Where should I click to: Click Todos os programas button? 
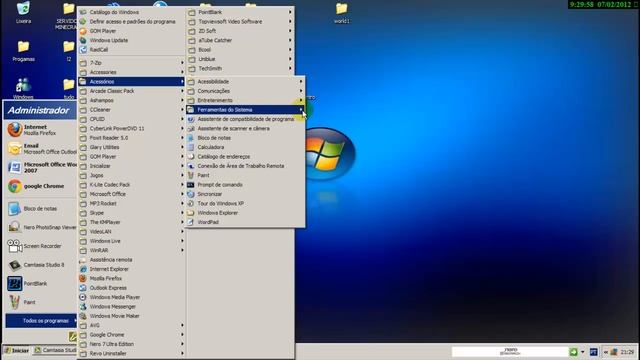click(41, 321)
